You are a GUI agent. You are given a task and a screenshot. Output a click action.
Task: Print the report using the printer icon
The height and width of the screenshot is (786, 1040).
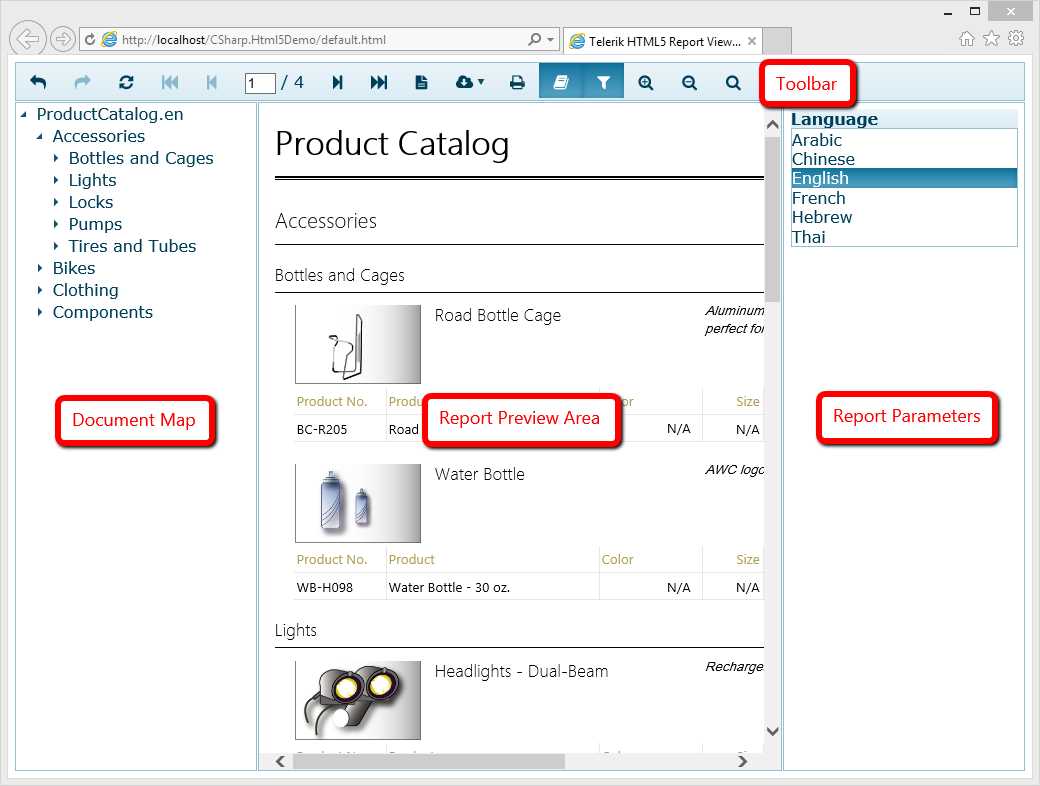pyautogui.click(x=517, y=82)
